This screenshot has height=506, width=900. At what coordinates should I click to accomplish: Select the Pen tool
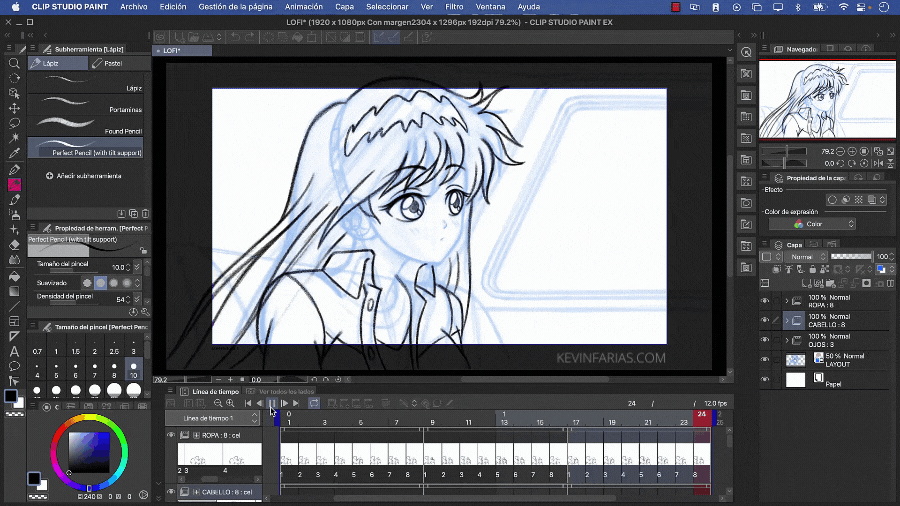14,170
